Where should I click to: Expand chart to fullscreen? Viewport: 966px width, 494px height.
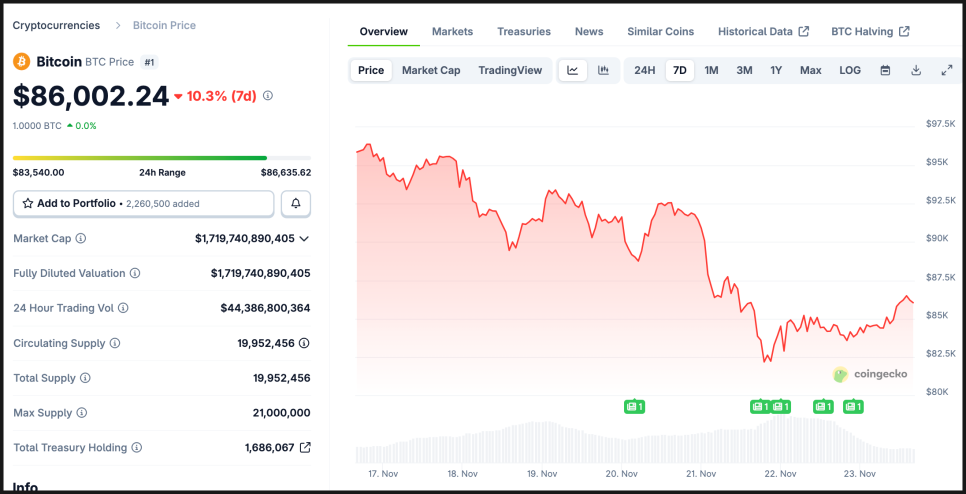coord(947,70)
